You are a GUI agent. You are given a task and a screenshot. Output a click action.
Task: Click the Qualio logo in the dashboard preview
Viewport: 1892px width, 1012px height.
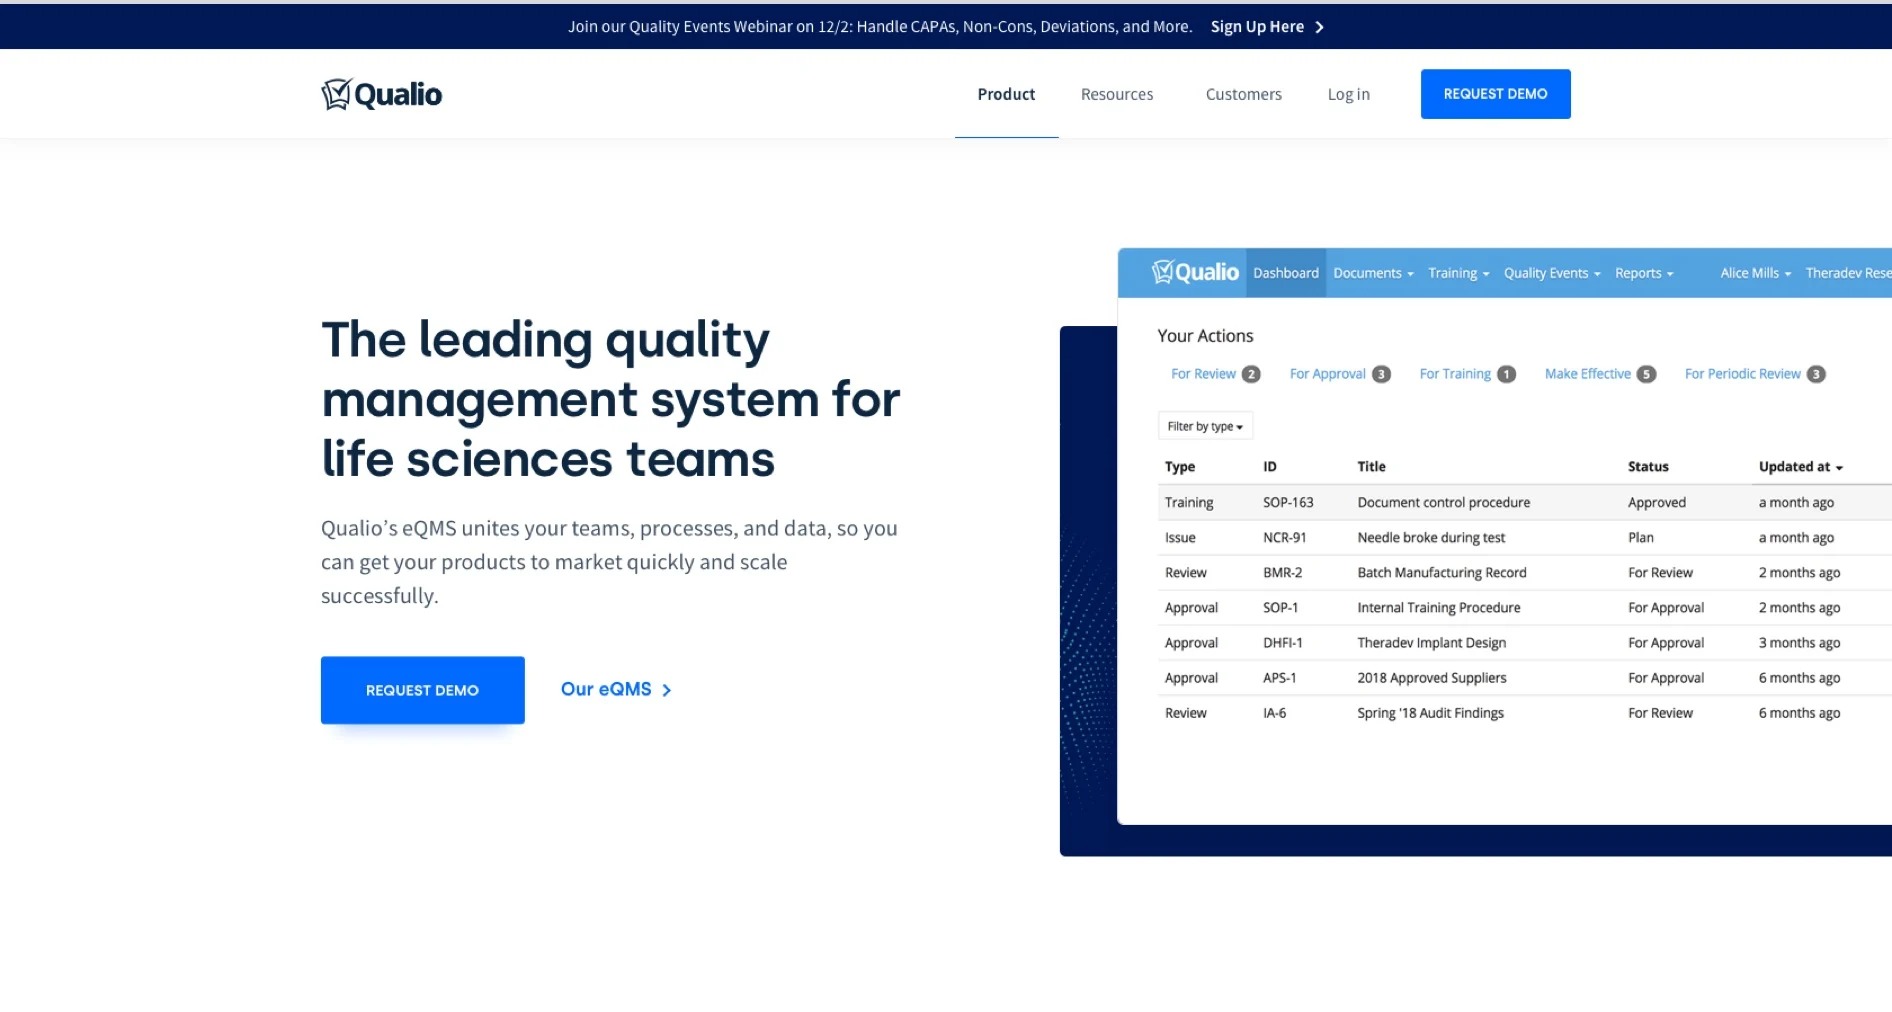point(1195,272)
